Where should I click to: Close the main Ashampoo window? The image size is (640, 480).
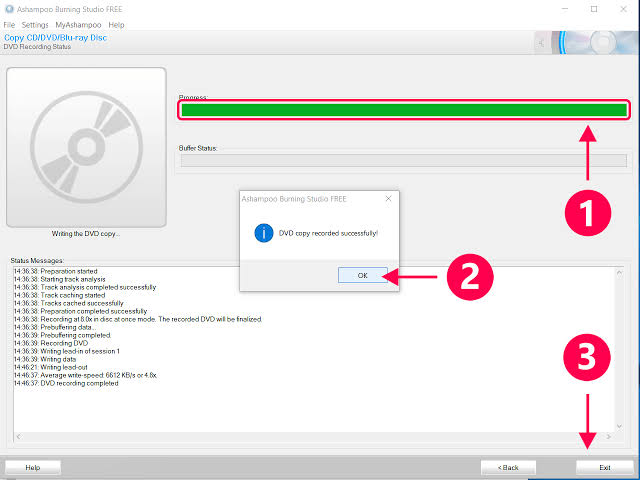(x=623, y=9)
